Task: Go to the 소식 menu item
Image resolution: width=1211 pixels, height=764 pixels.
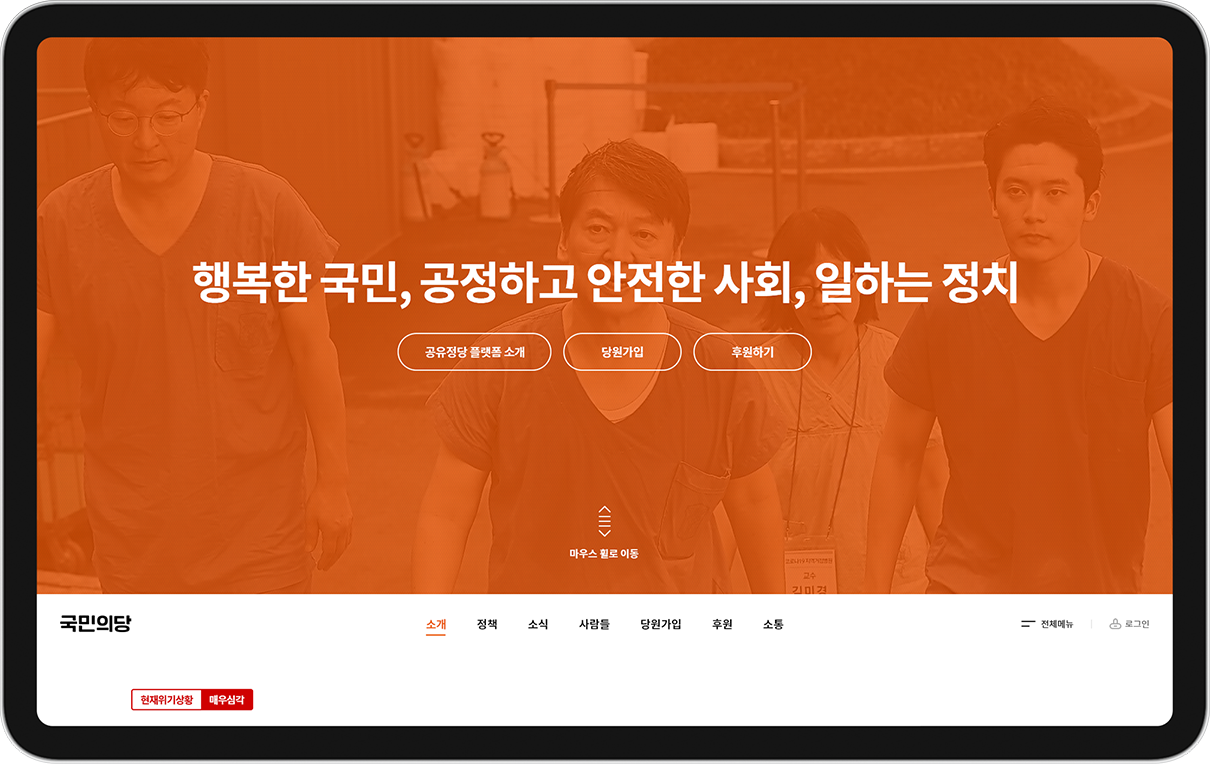Action: (x=538, y=624)
